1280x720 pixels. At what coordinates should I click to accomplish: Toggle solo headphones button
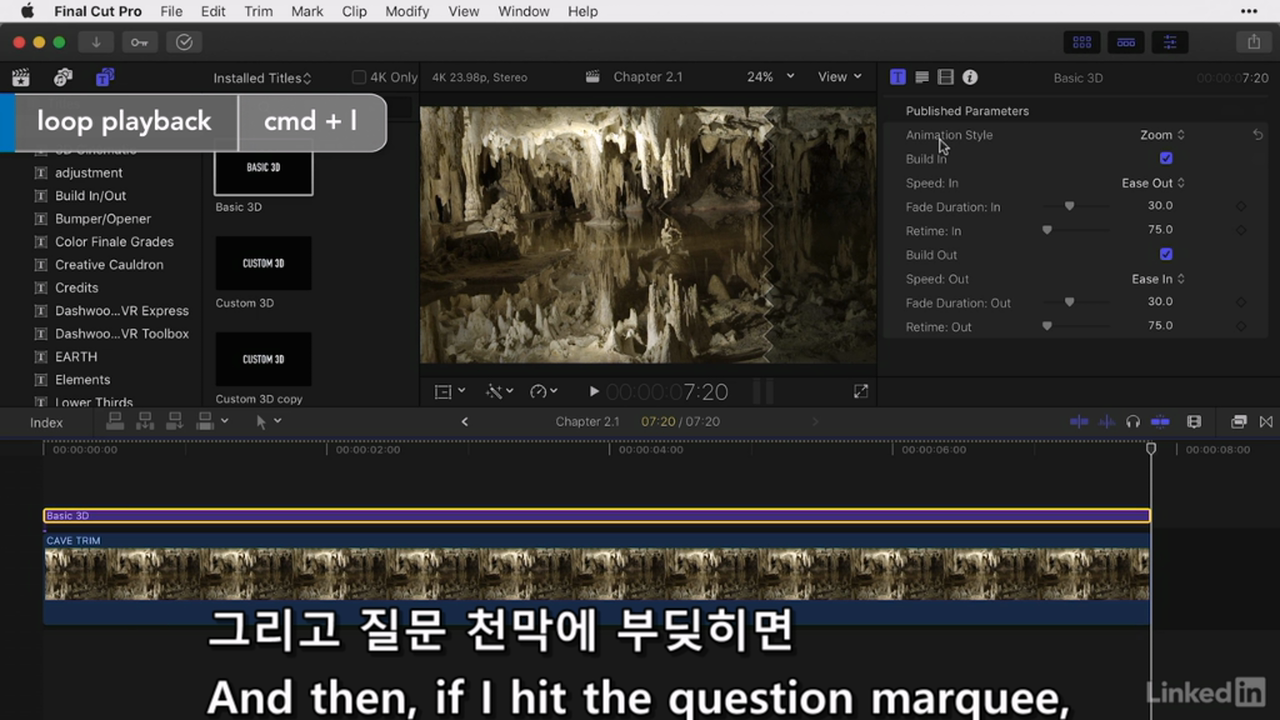point(1133,422)
